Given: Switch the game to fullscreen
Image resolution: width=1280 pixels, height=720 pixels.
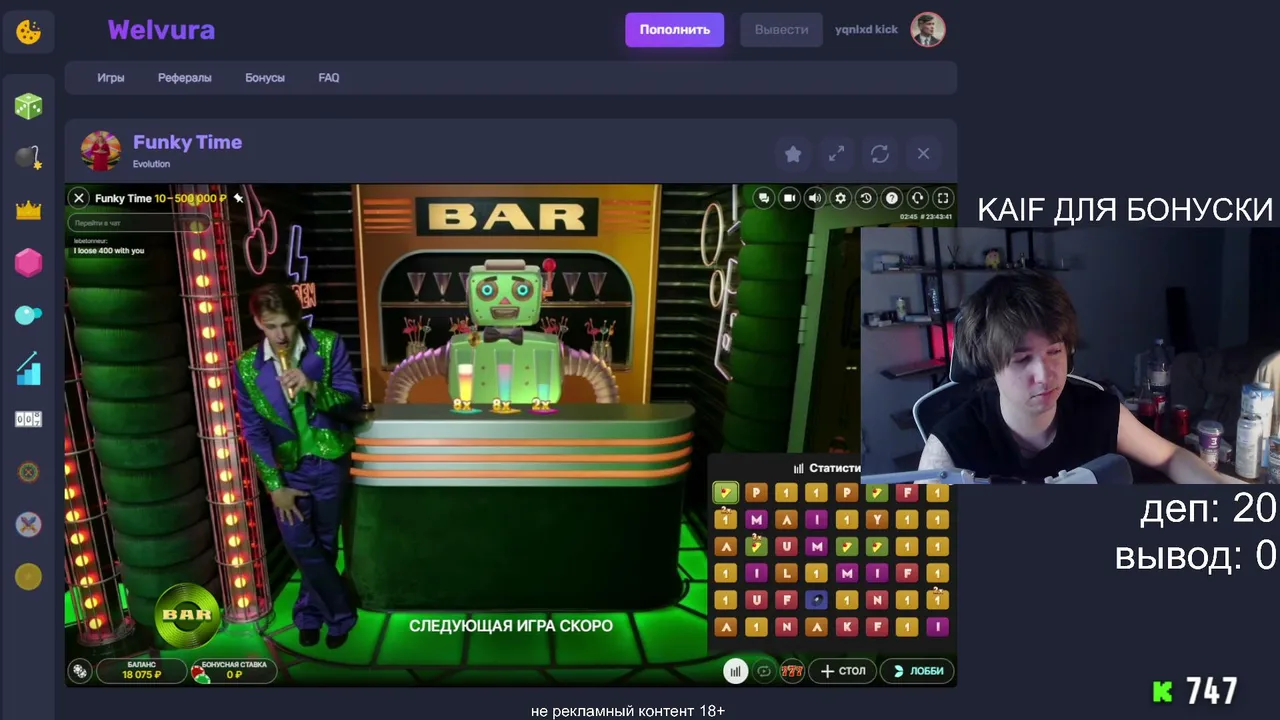Looking at the screenshot, I should (943, 198).
